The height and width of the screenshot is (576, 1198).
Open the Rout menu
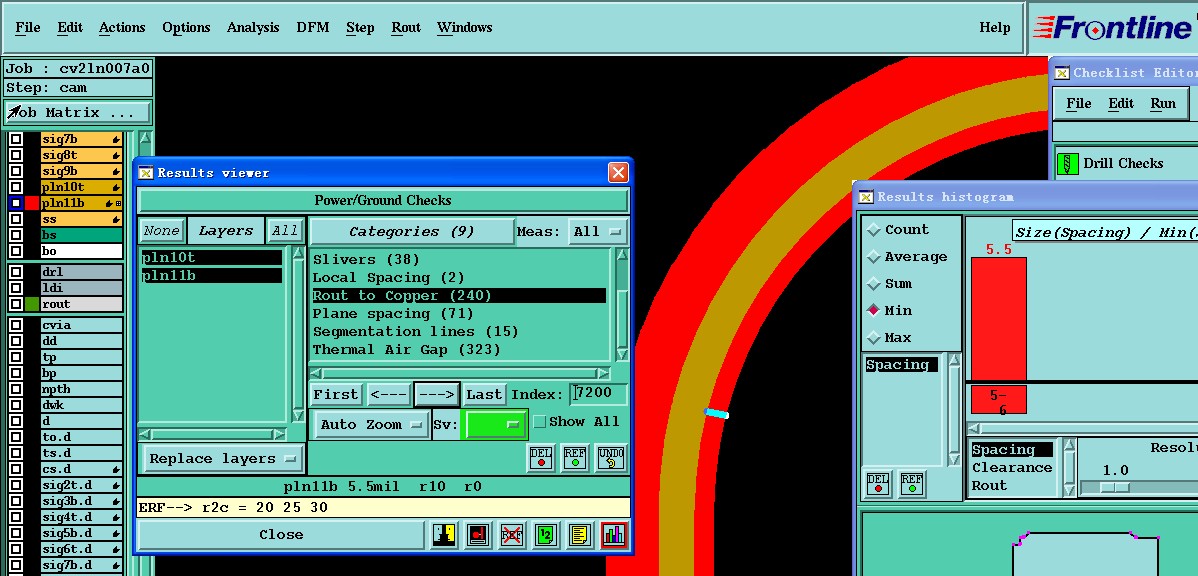coord(406,28)
